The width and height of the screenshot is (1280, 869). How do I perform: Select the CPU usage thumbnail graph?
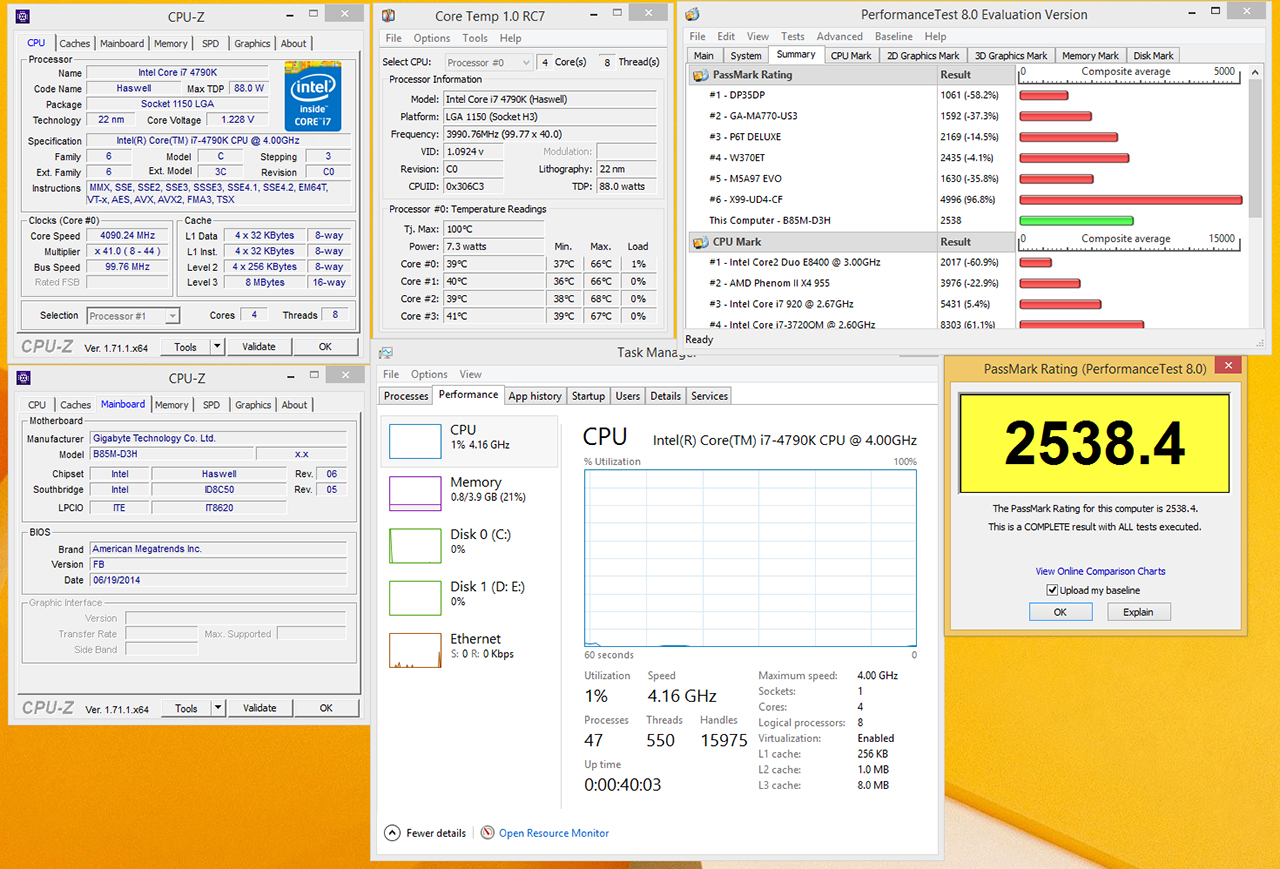click(x=415, y=441)
